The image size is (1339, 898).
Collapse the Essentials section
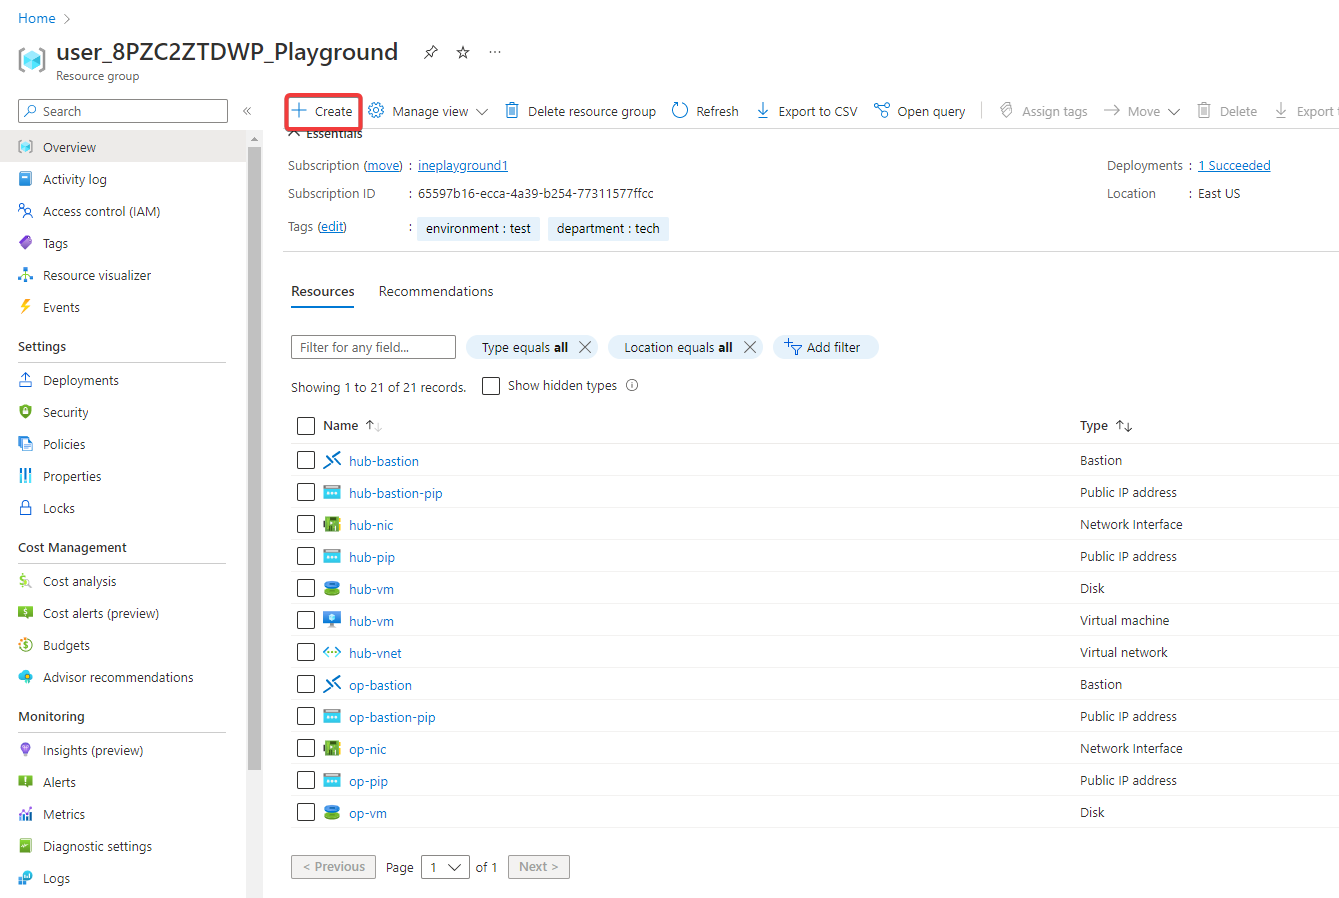pyautogui.click(x=295, y=134)
